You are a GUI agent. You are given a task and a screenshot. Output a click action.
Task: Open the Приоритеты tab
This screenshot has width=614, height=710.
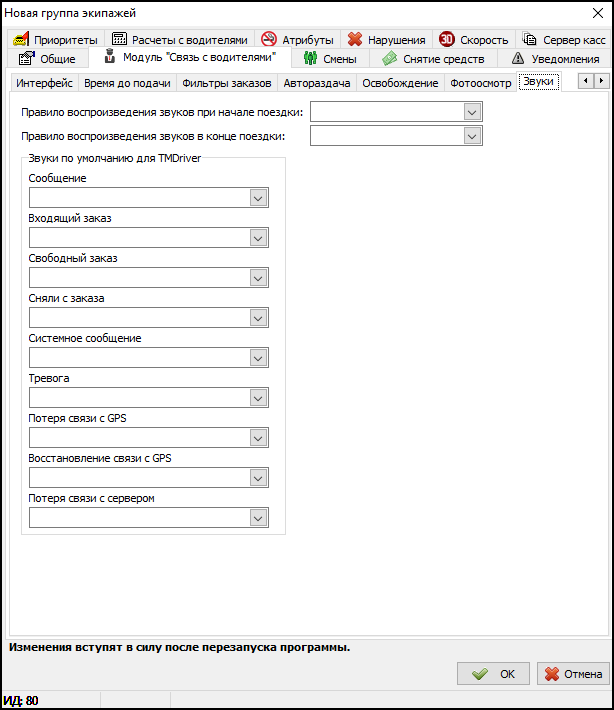point(56,40)
